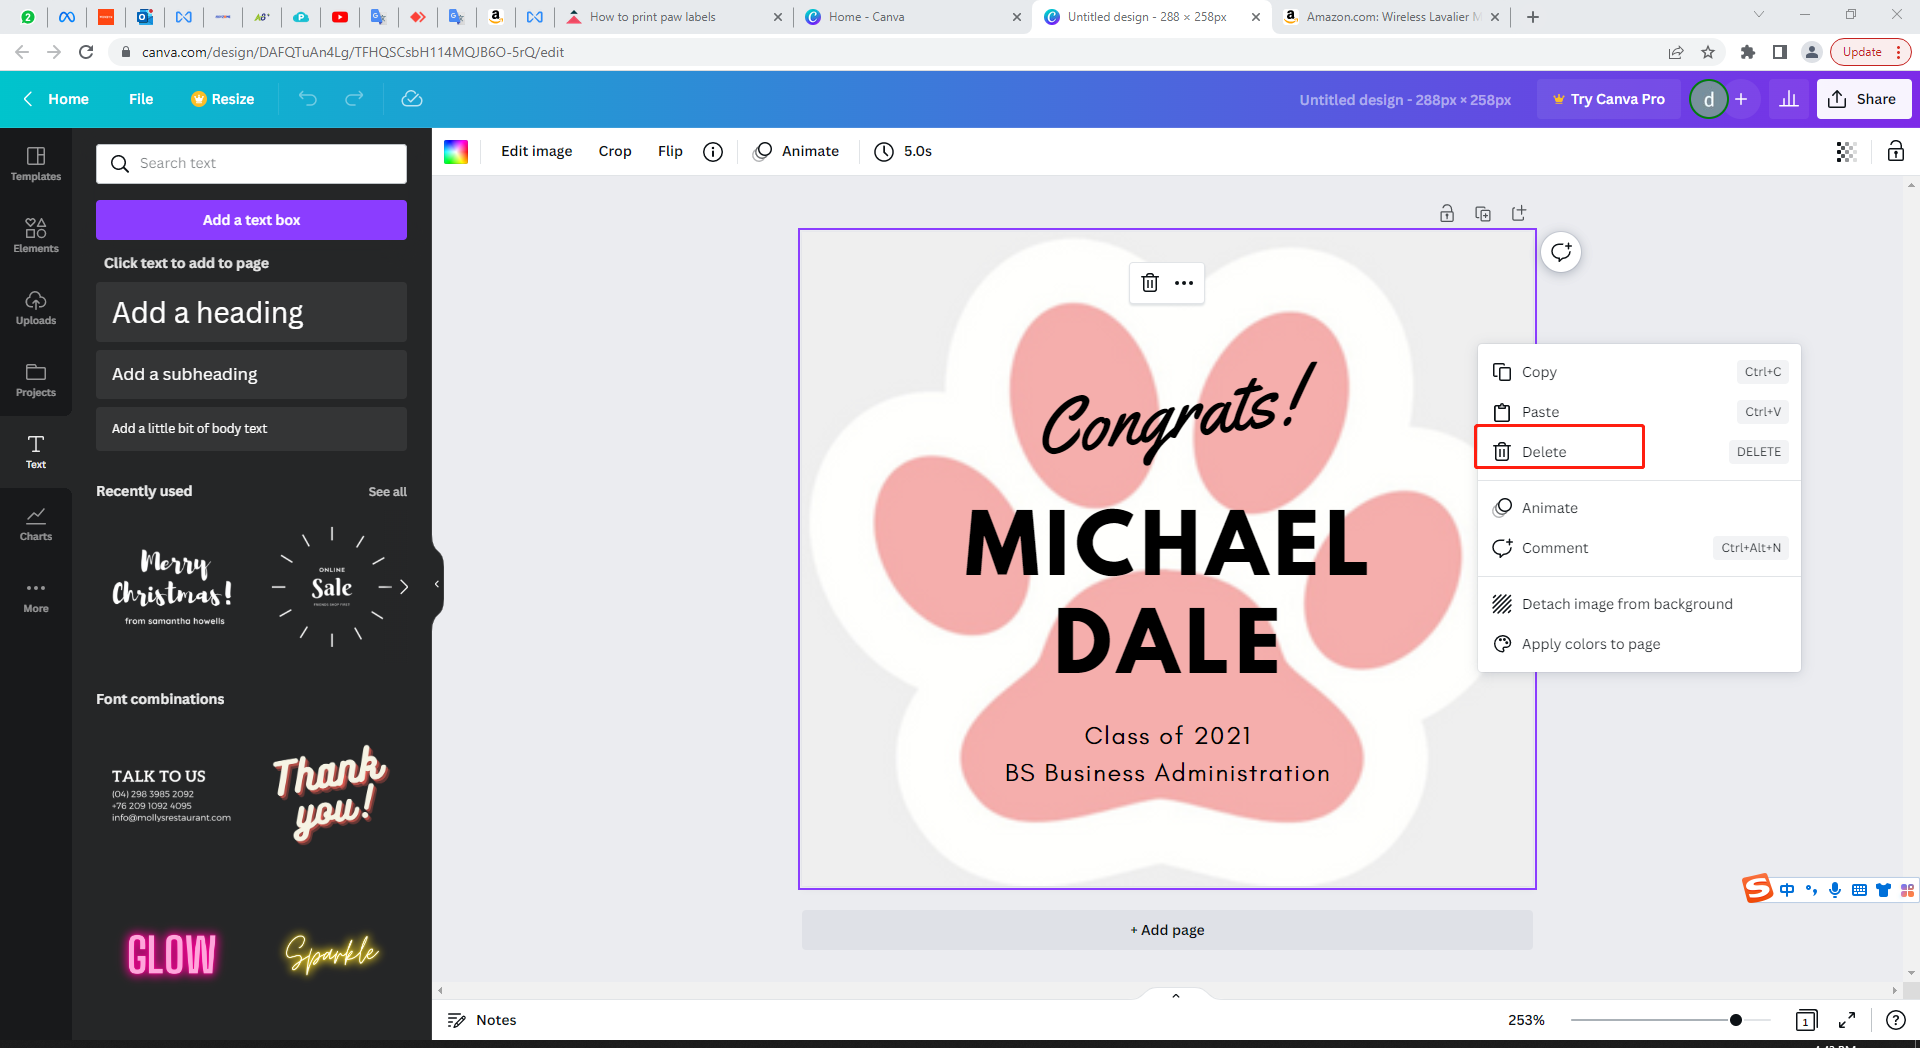Choose Apply colors to page
1920x1048 pixels.
(x=1640, y=644)
